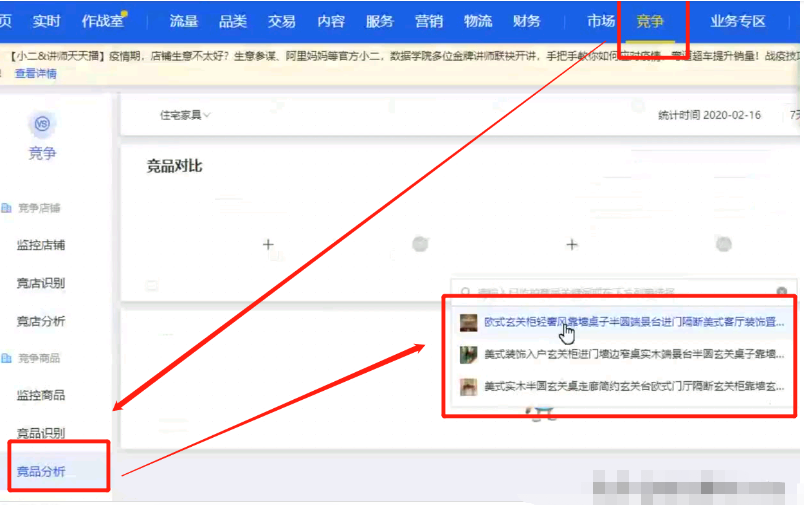
Task: Click the 竞争店铺 section icon
Action: pos(6,208)
